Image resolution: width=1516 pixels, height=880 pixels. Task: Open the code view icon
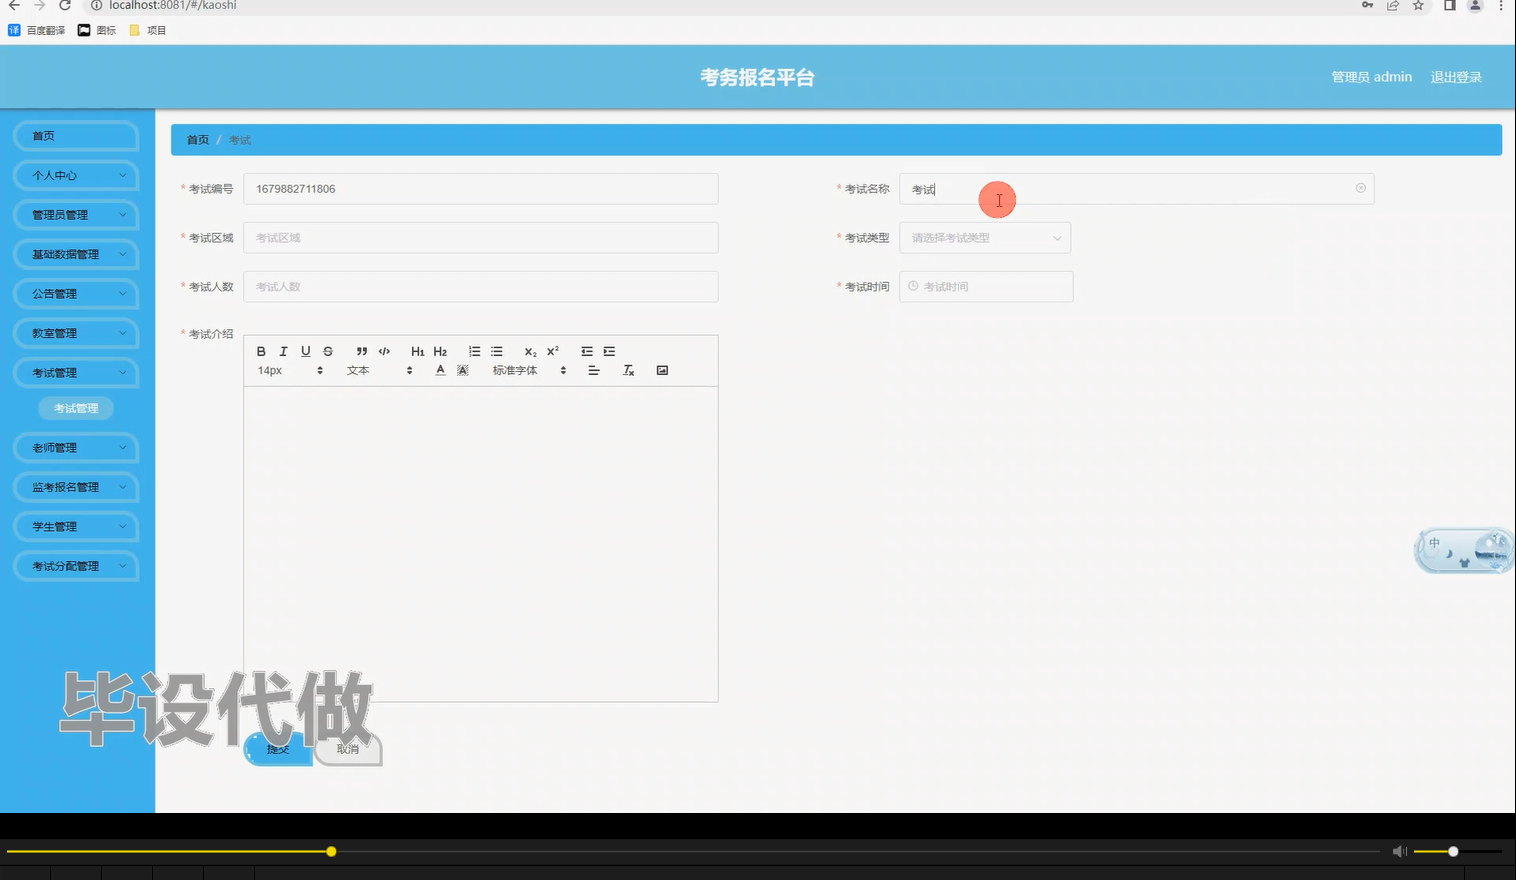(384, 351)
